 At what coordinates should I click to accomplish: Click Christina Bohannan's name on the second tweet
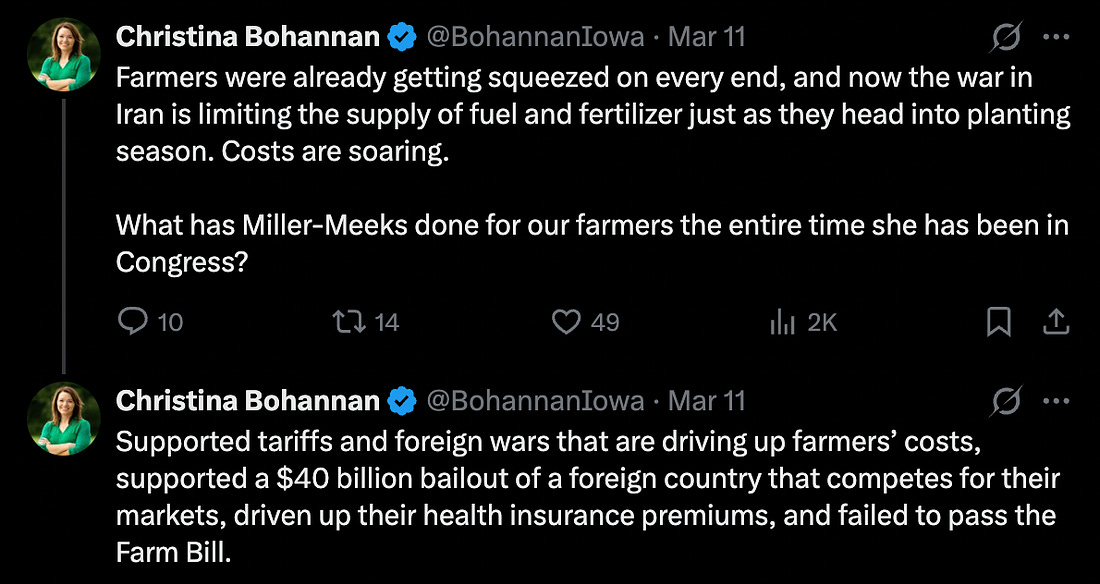[x=247, y=401]
